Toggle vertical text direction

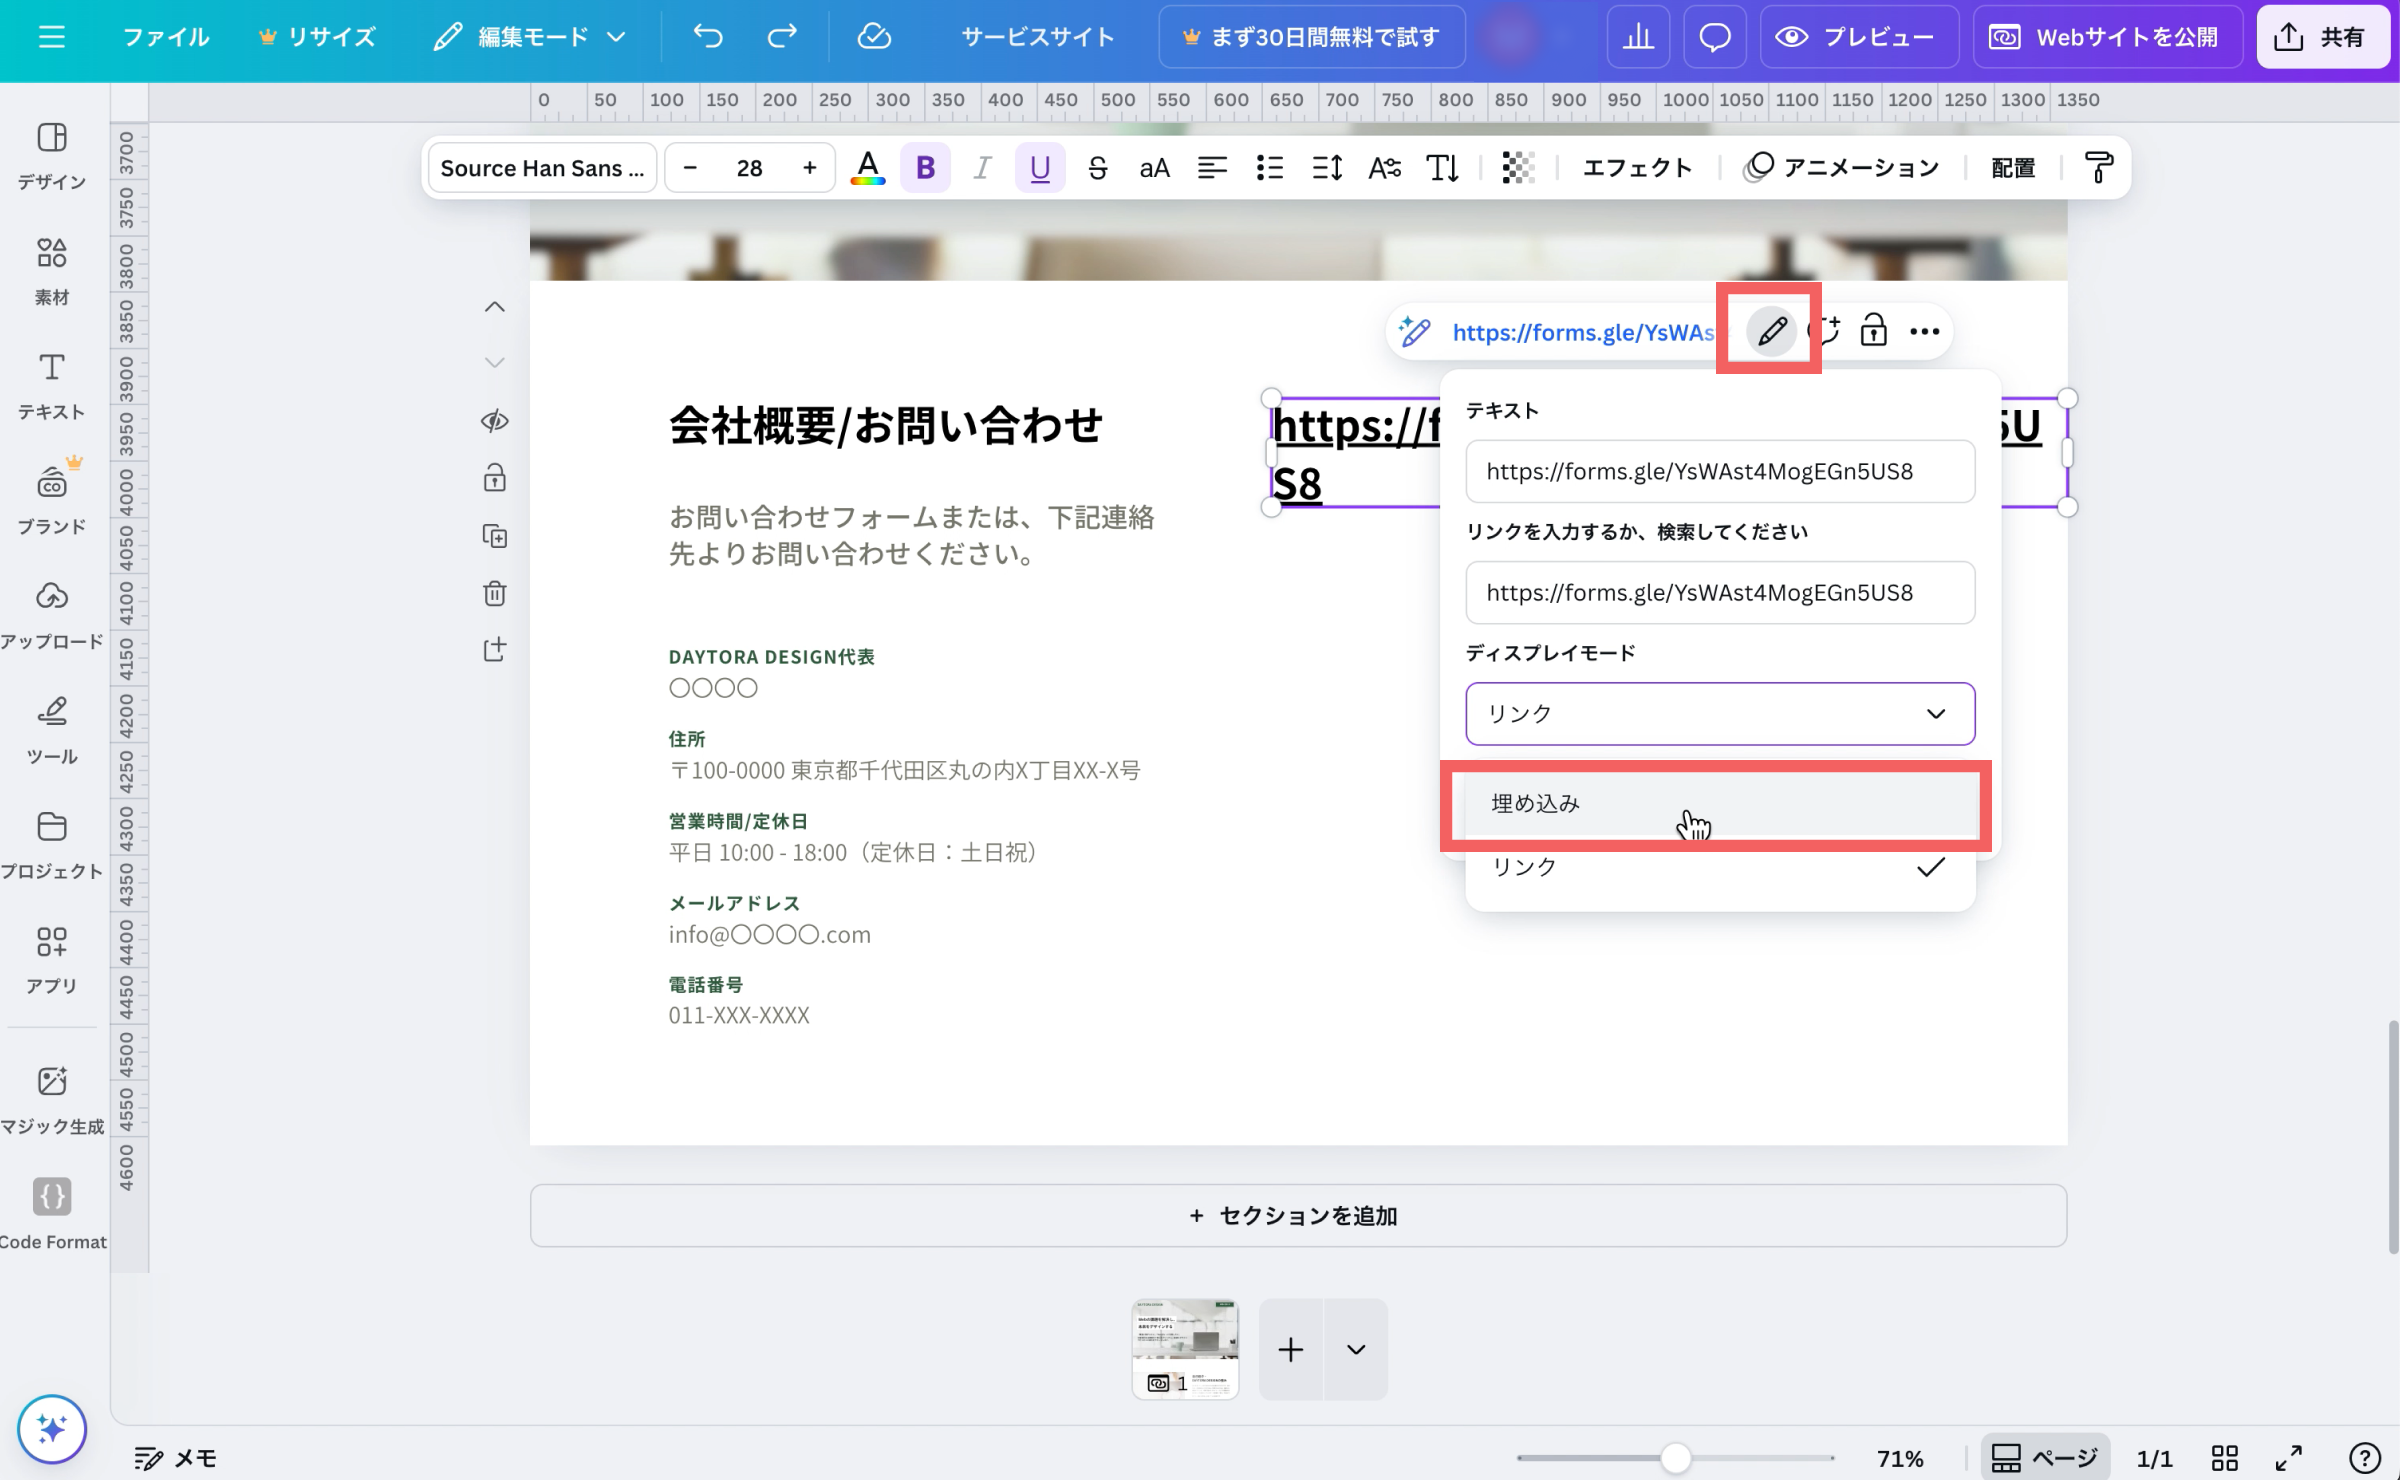[x=1442, y=167]
